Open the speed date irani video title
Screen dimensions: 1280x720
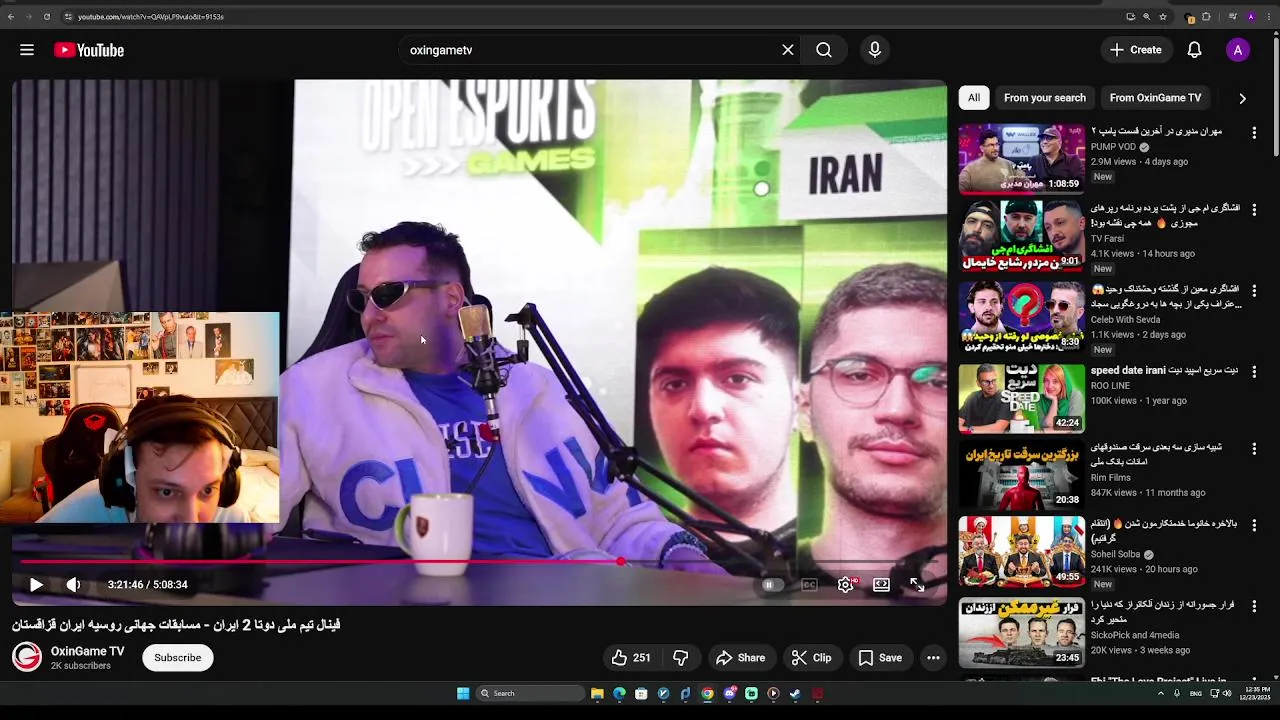[1164, 370]
